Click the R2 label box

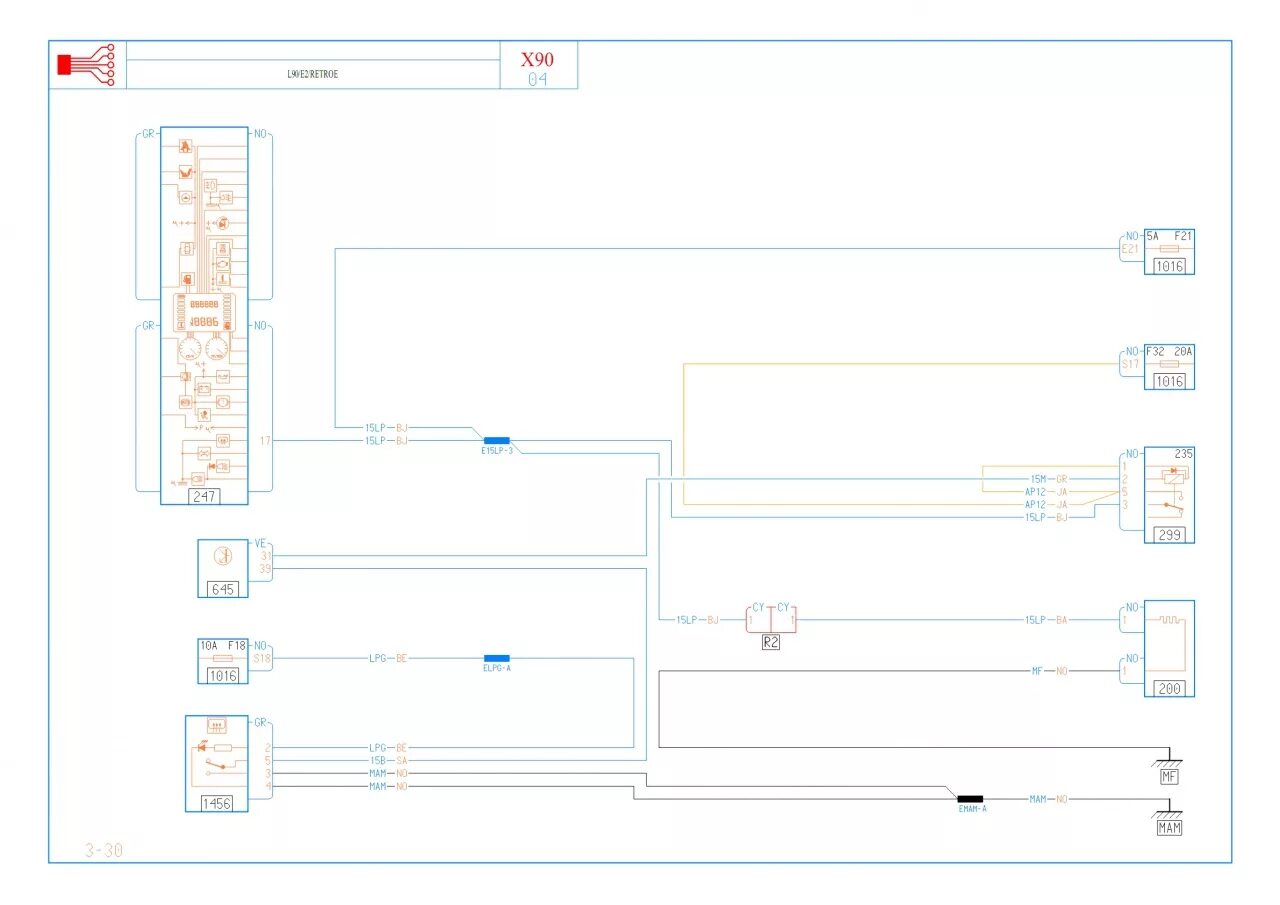tap(771, 643)
